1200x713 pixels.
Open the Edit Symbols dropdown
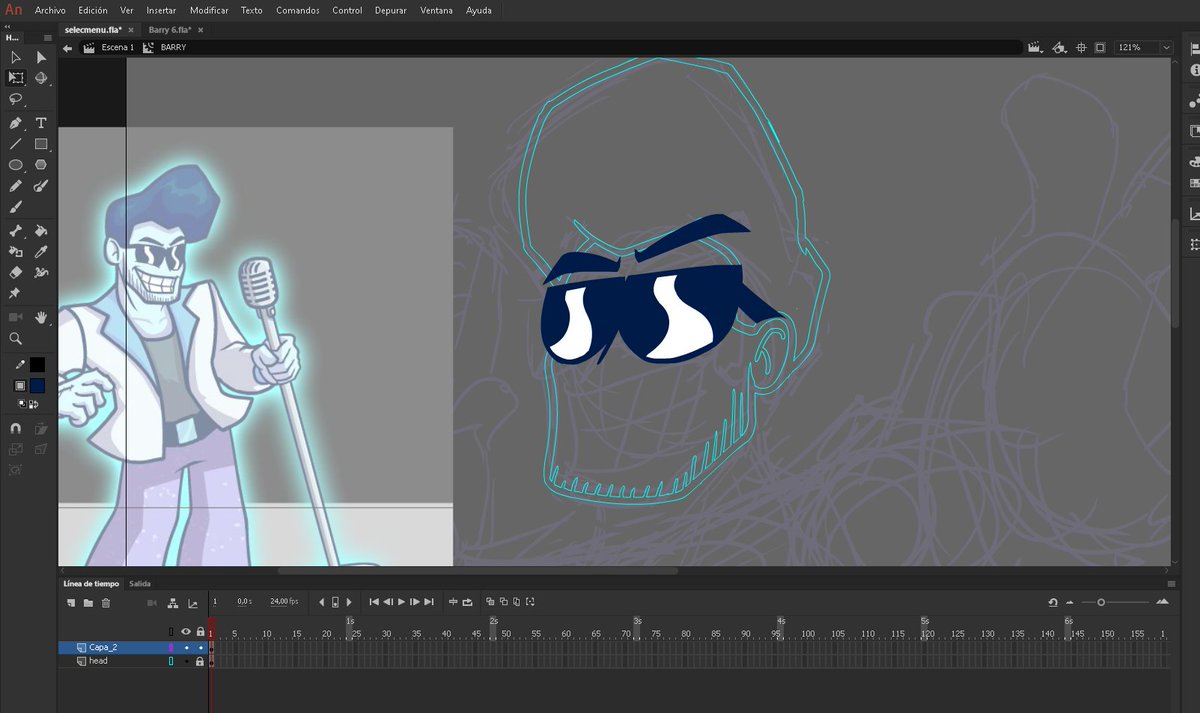coord(1060,47)
